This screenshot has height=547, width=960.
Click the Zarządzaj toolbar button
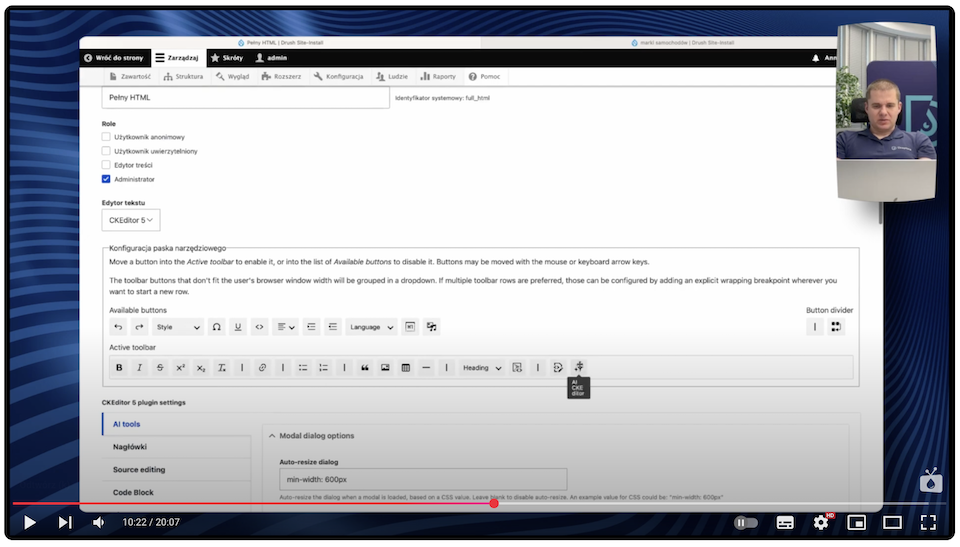(x=177, y=58)
